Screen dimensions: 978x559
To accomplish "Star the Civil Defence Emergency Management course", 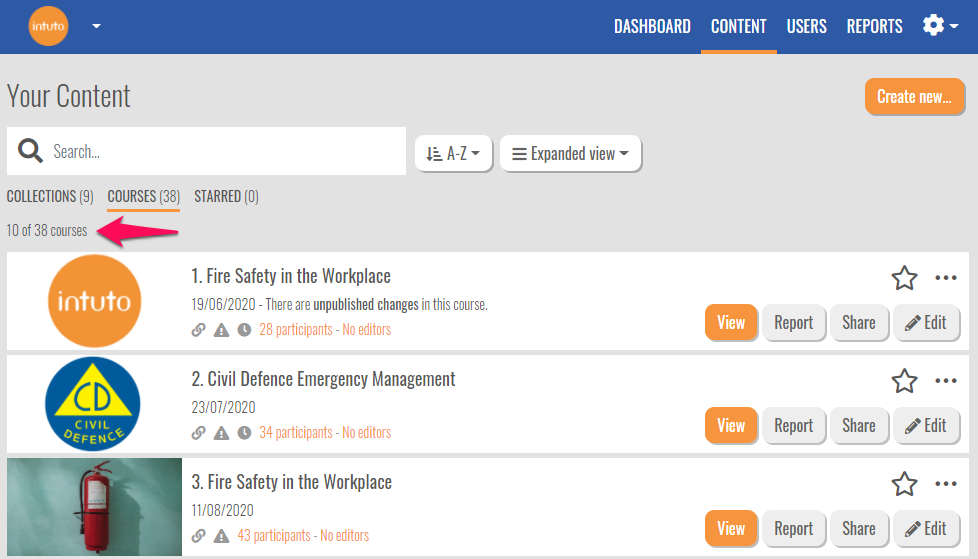I will (904, 381).
